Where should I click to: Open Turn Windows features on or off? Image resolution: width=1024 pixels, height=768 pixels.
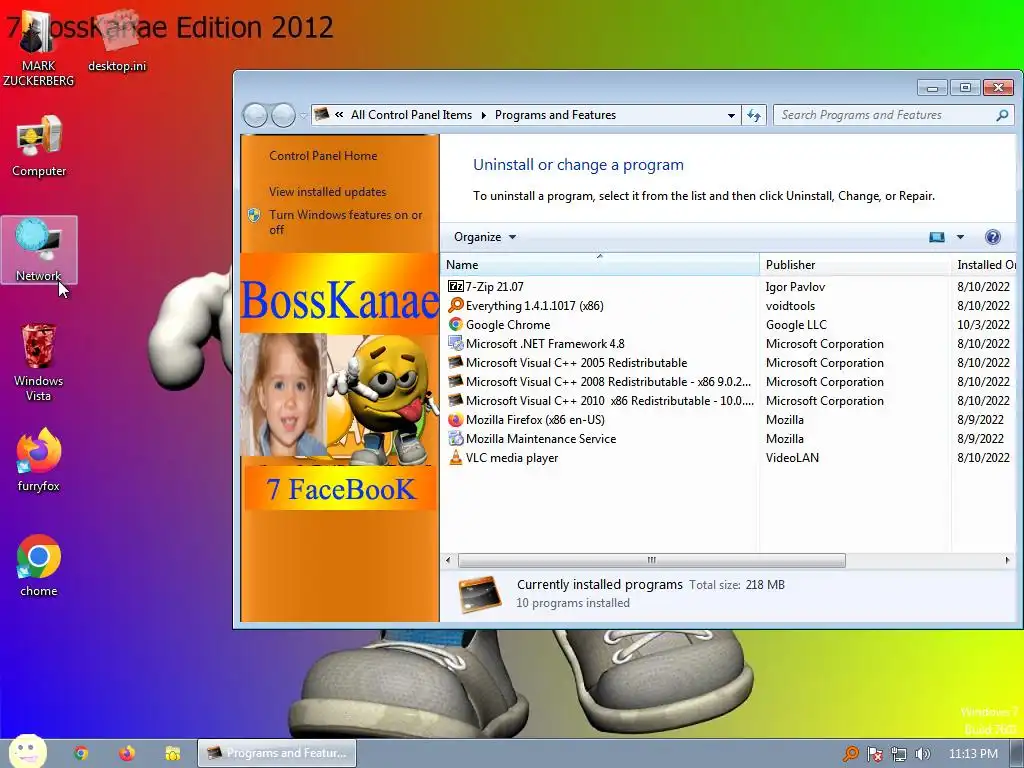click(x=345, y=222)
